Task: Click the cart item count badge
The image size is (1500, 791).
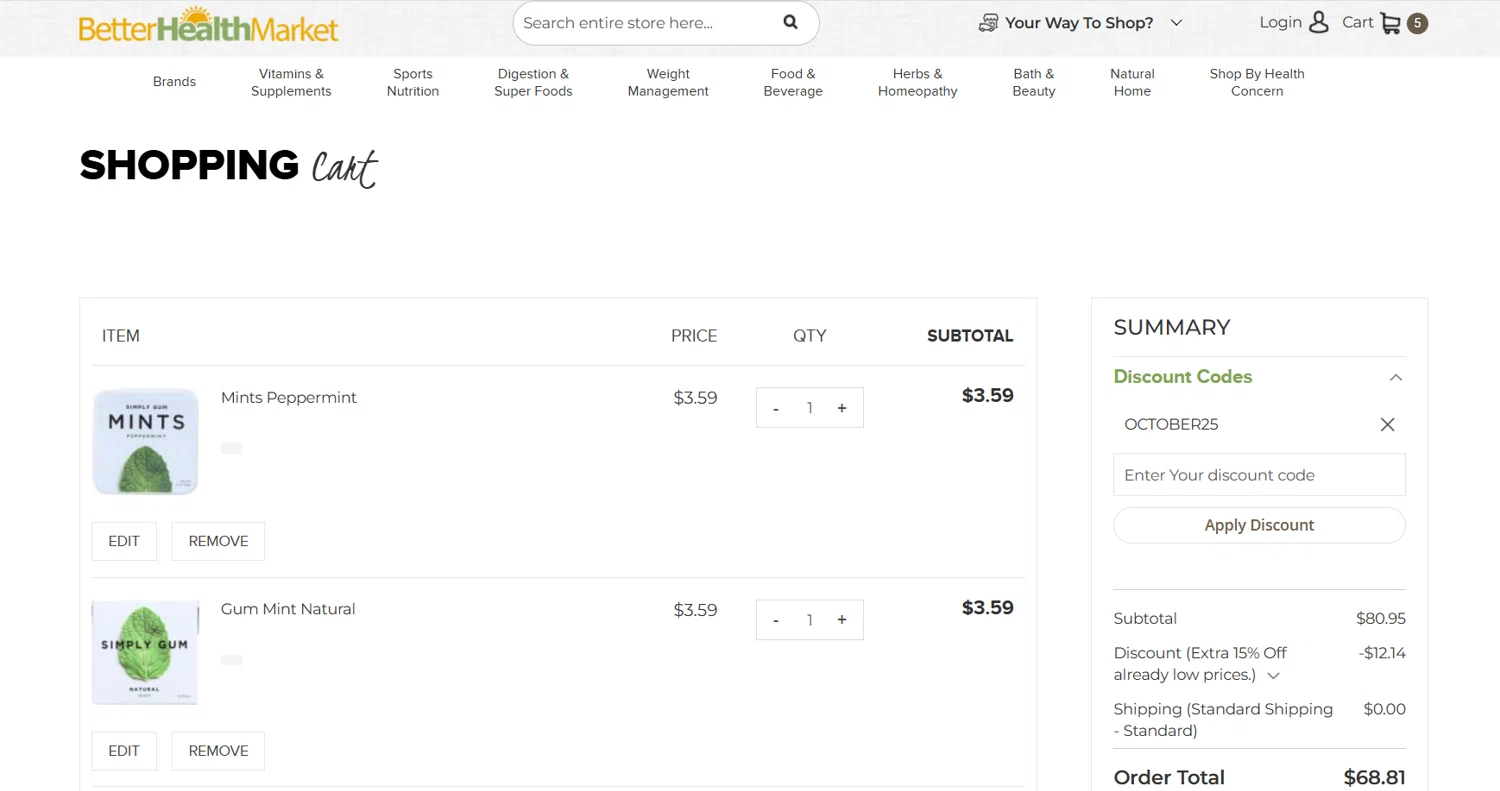Action: click(1417, 23)
